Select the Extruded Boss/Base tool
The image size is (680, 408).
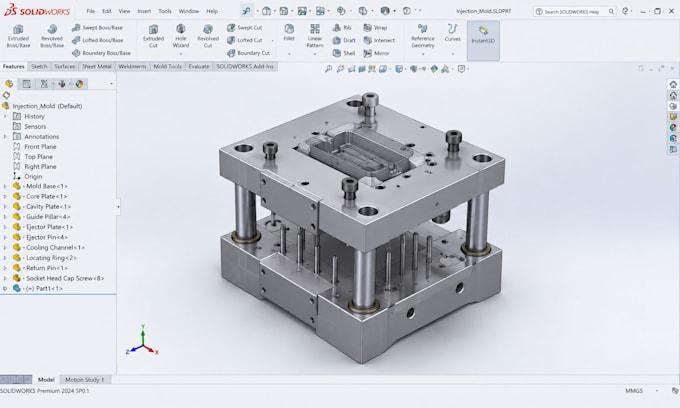coord(18,36)
